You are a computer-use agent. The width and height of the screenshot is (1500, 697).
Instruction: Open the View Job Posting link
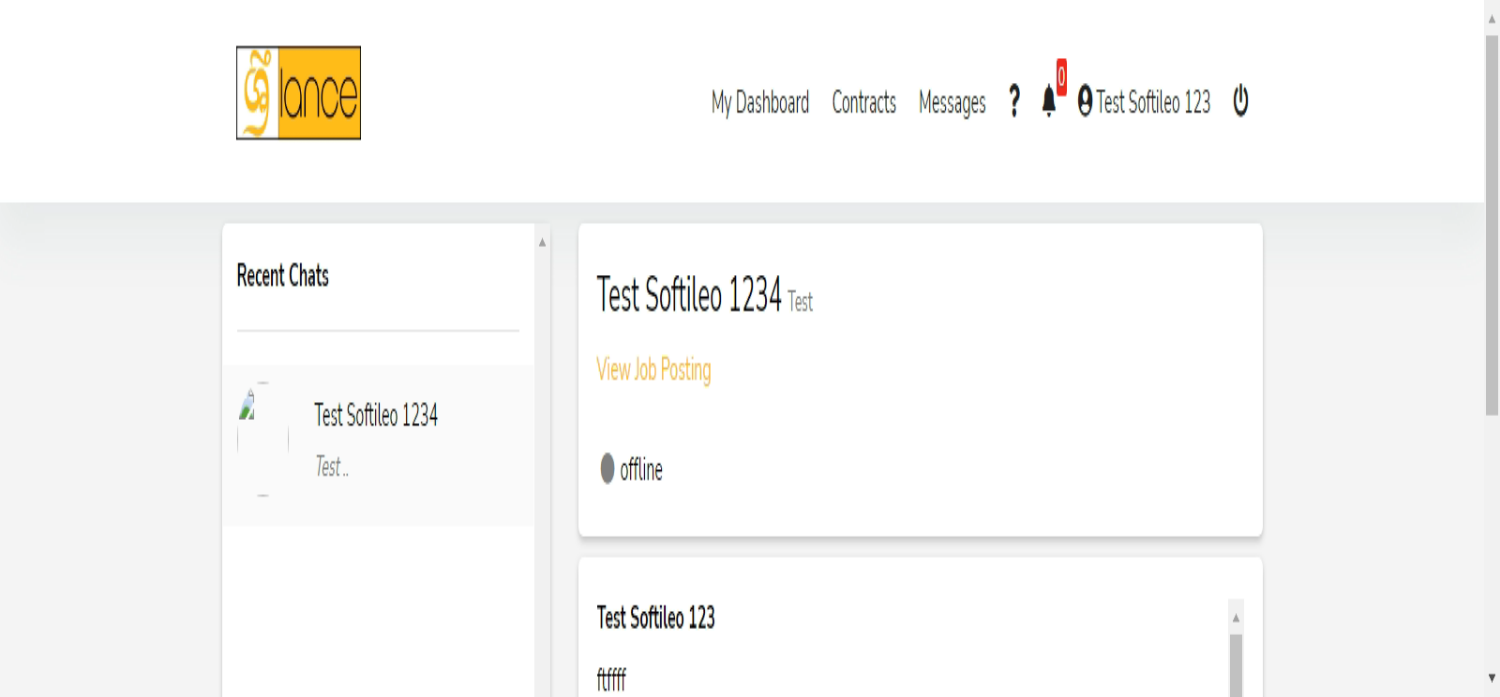point(654,370)
